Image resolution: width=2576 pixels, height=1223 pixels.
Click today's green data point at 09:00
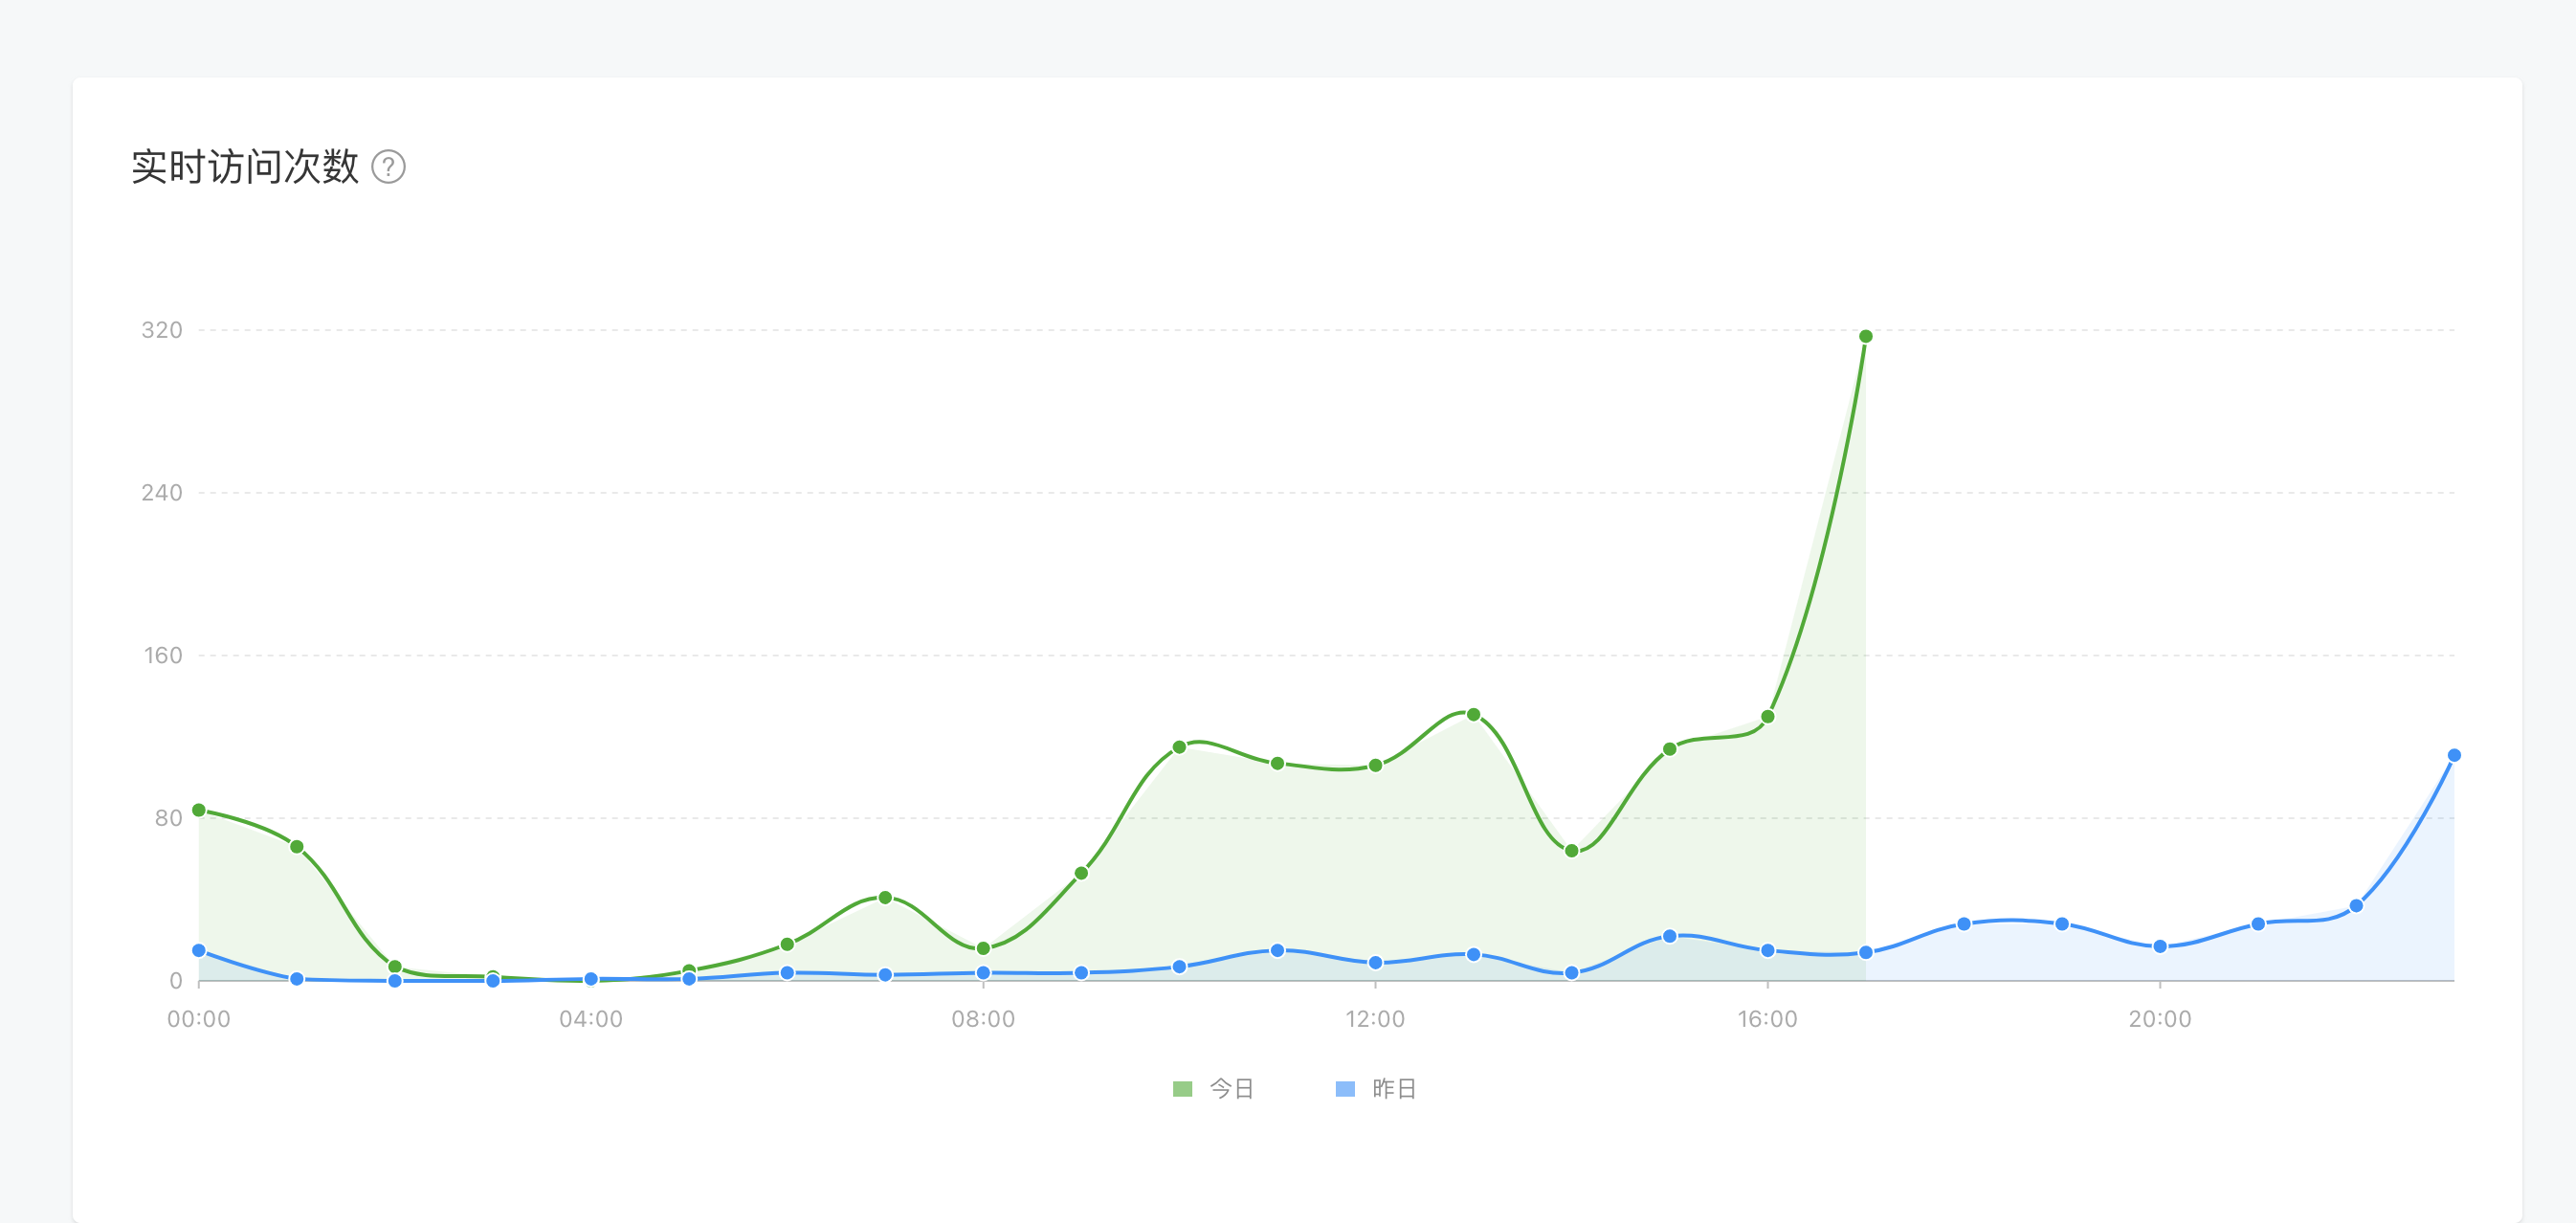(x=1081, y=873)
